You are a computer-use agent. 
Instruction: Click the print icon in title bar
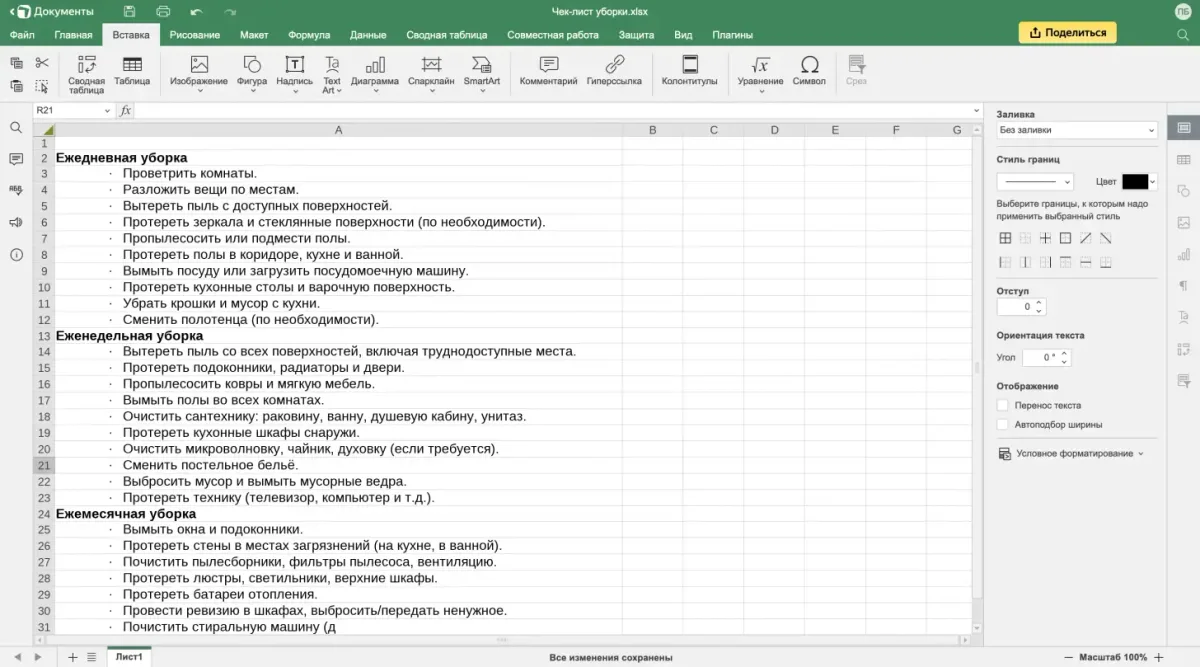163,12
